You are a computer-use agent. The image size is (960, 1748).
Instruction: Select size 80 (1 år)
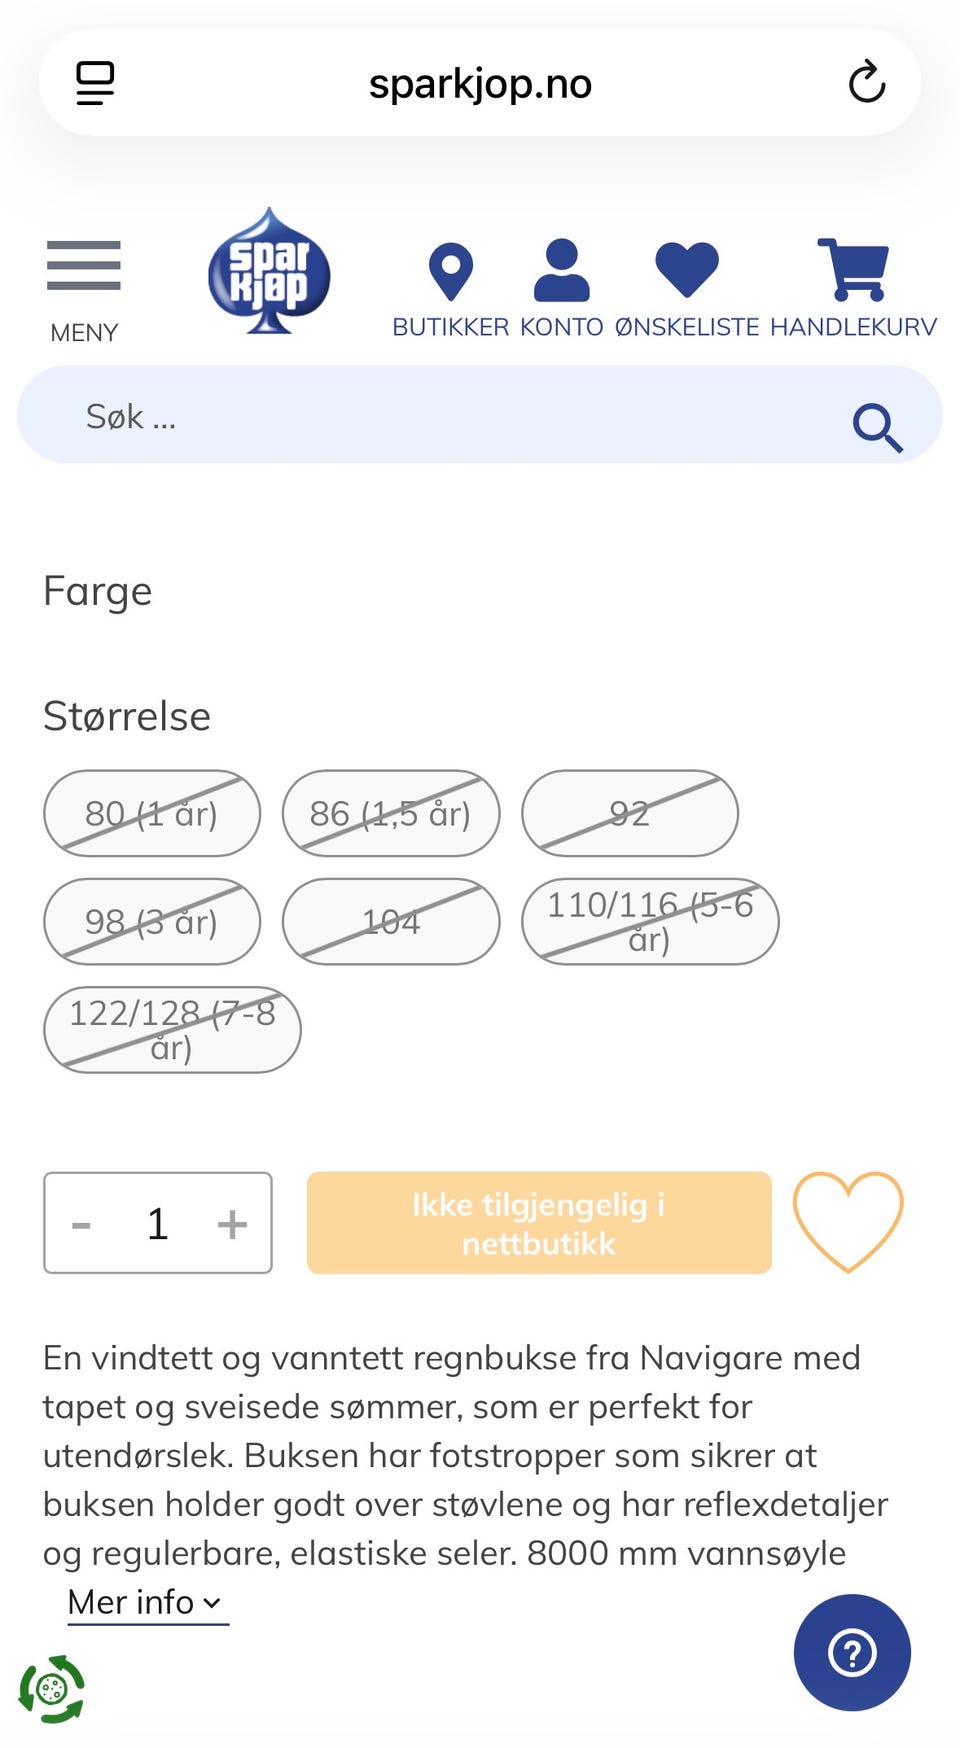pos(152,813)
